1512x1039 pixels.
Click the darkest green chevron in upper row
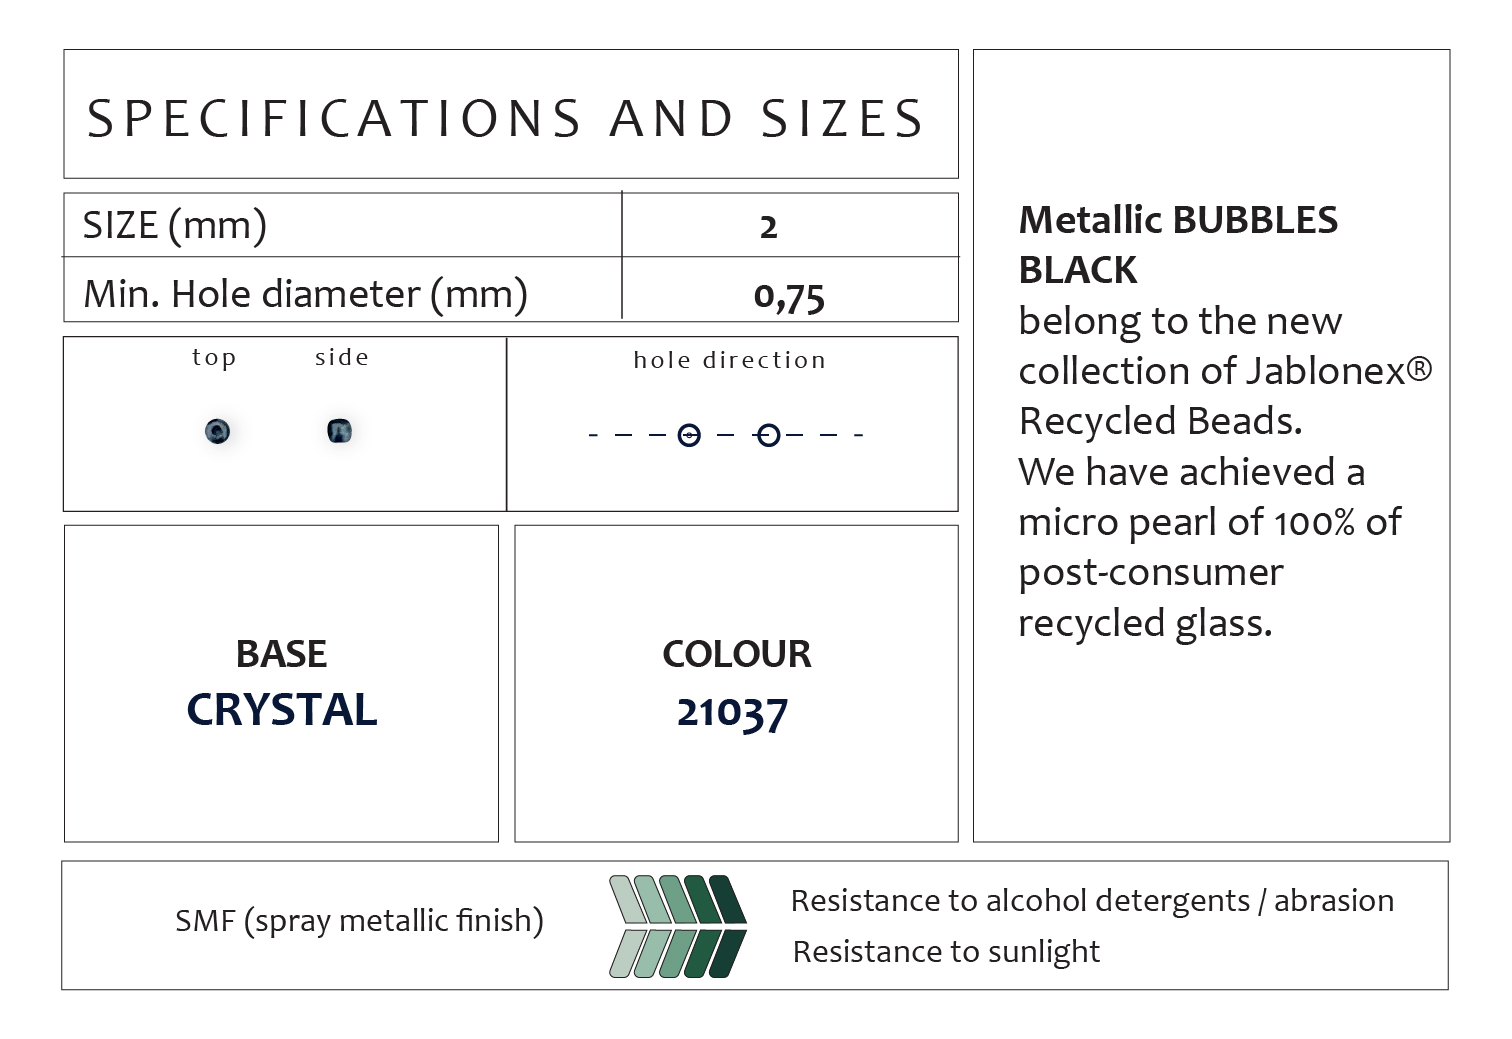tap(727, 900)
